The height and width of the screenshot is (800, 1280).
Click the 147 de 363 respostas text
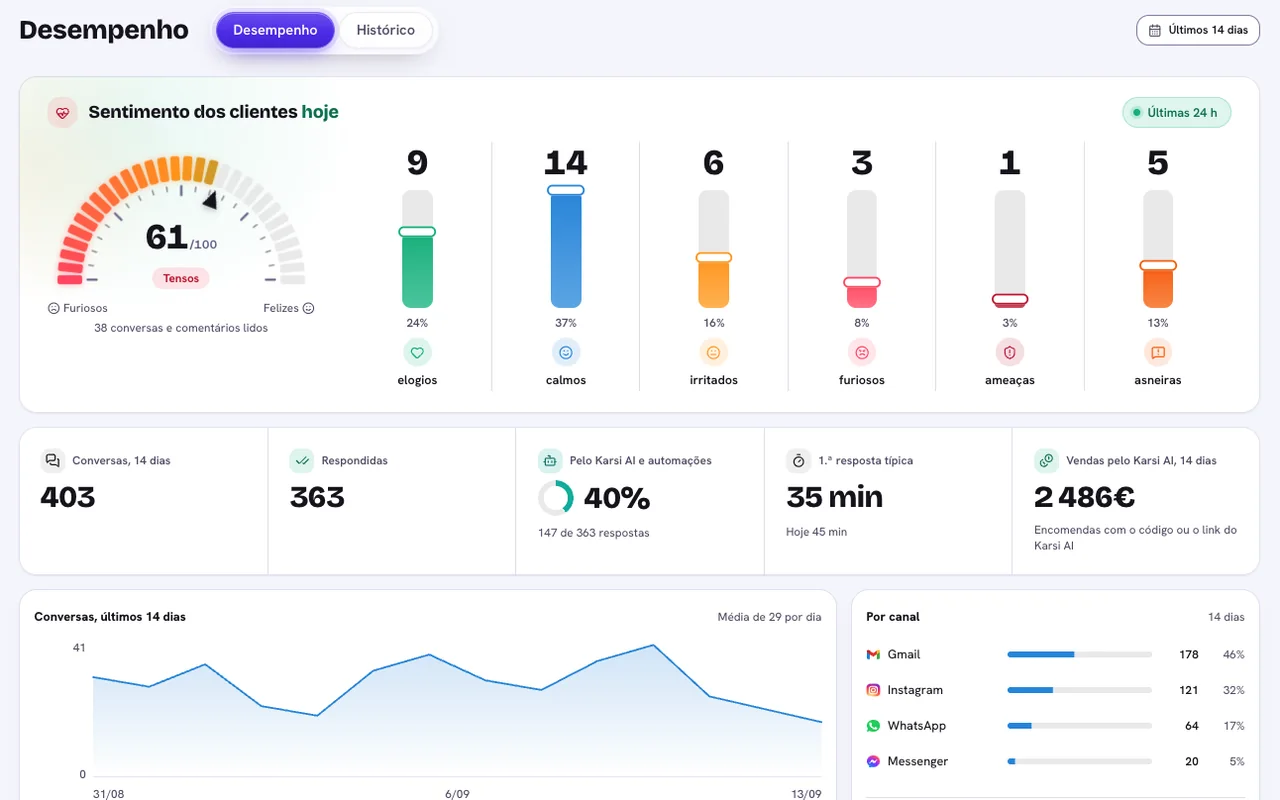pyautogui.click(x=594, y=533)
